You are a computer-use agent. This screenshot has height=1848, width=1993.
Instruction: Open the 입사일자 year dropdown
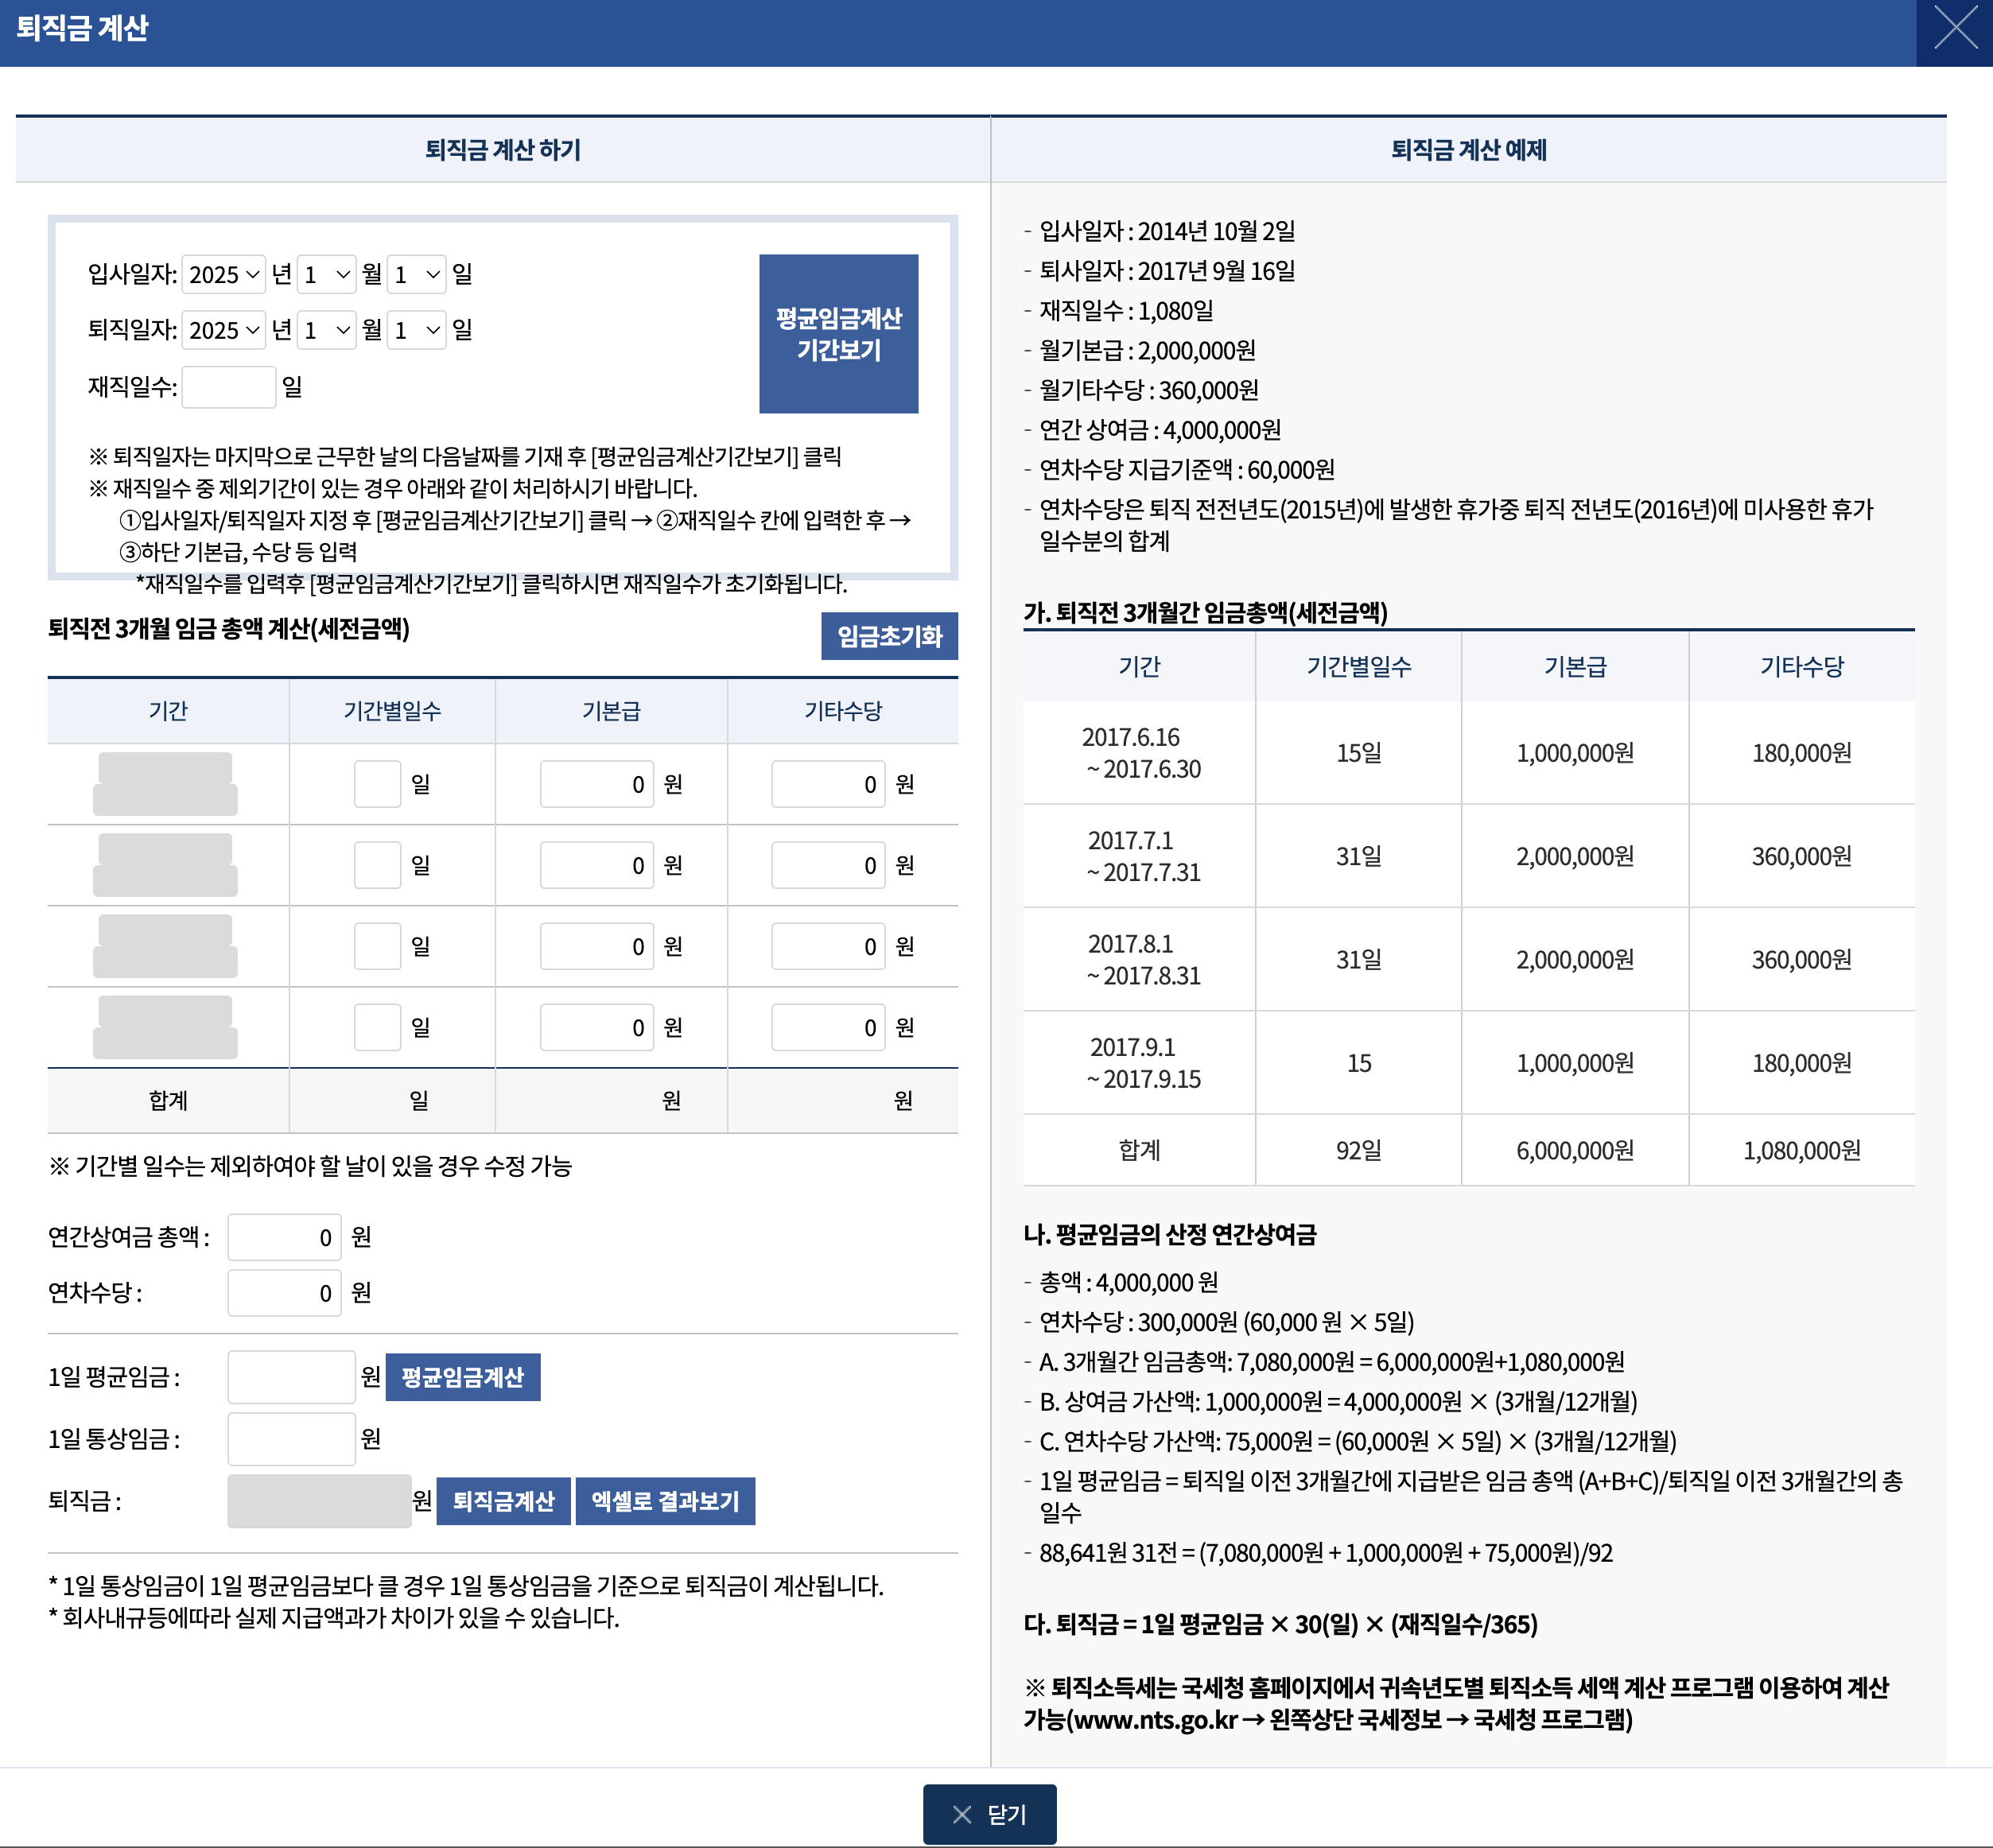[x=224, y=275]
